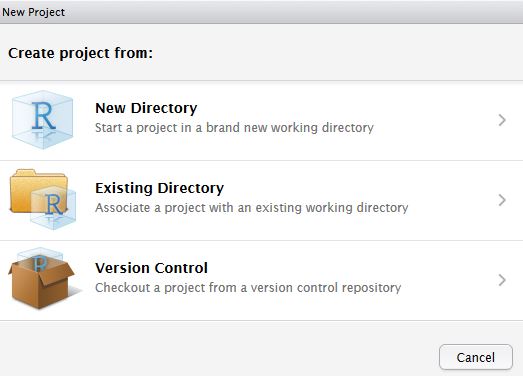The width and height of the screenshot is (523, 376).
Task: Click 'Start a project in a brand new working directory'
Action: click(x=234, y=128)
